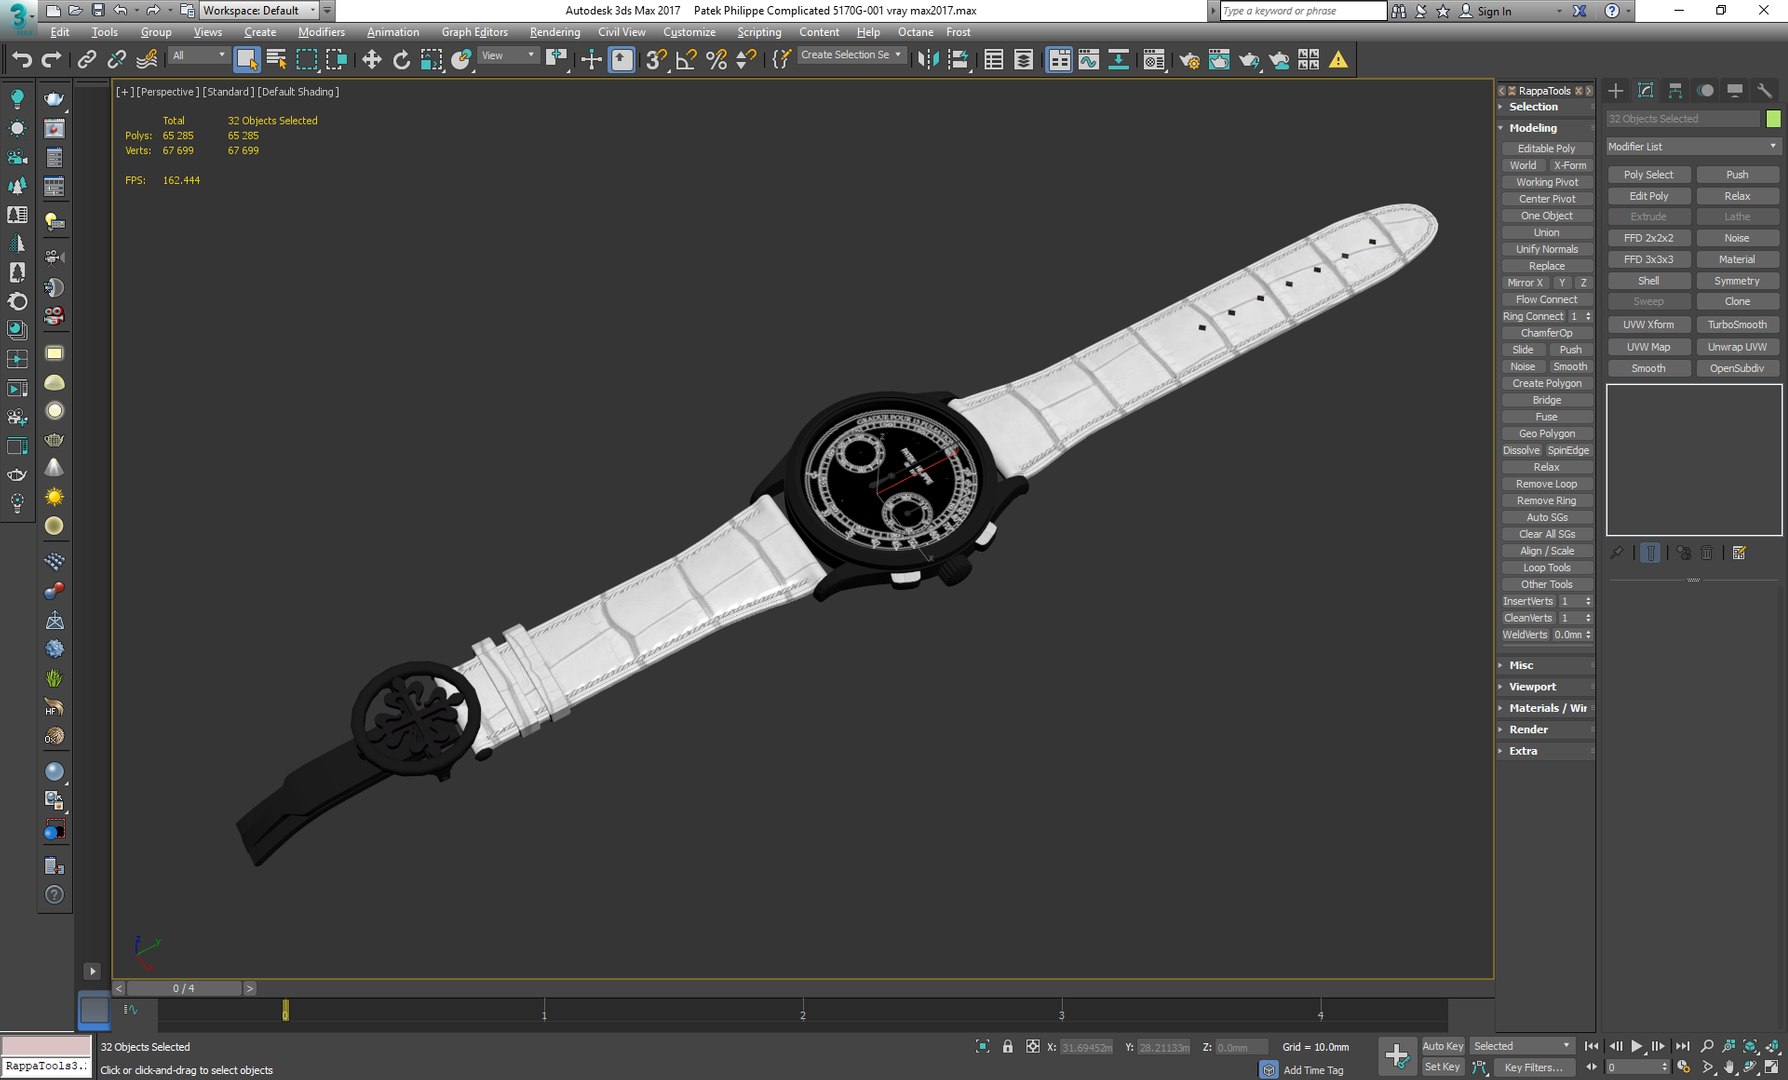
Task: Click the Unwrap UVW button
Action: 1737,347
